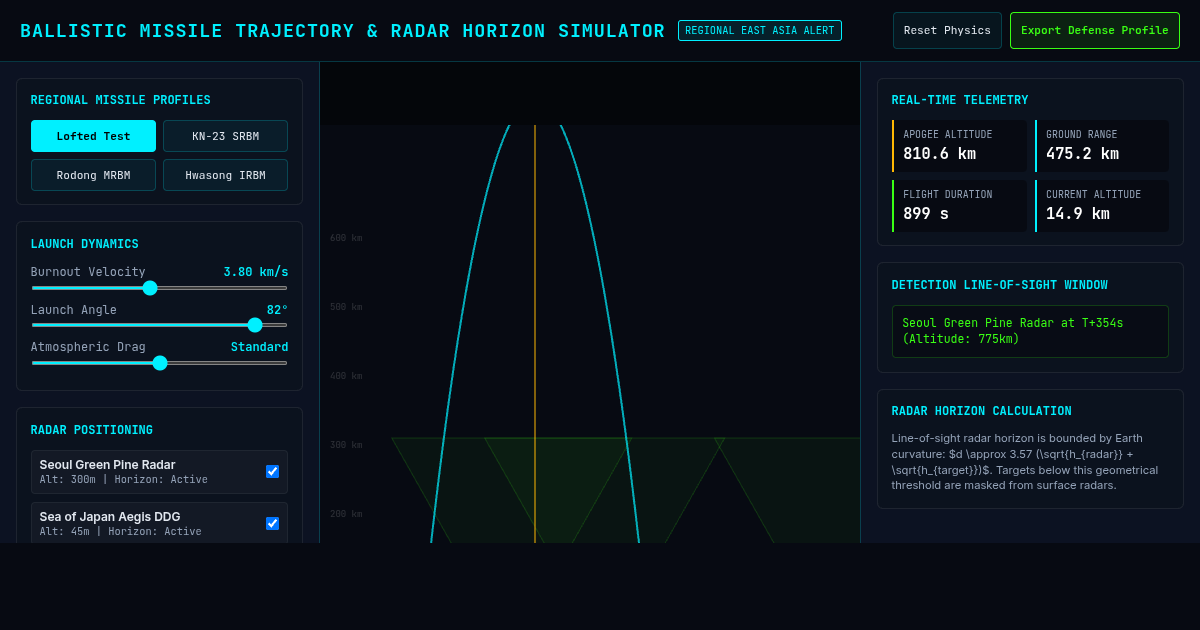Screen dimensions: 1200x630
Task: Click the Flight Duration 899 s value
Action: pyautogui.click(x=926, y=214)
